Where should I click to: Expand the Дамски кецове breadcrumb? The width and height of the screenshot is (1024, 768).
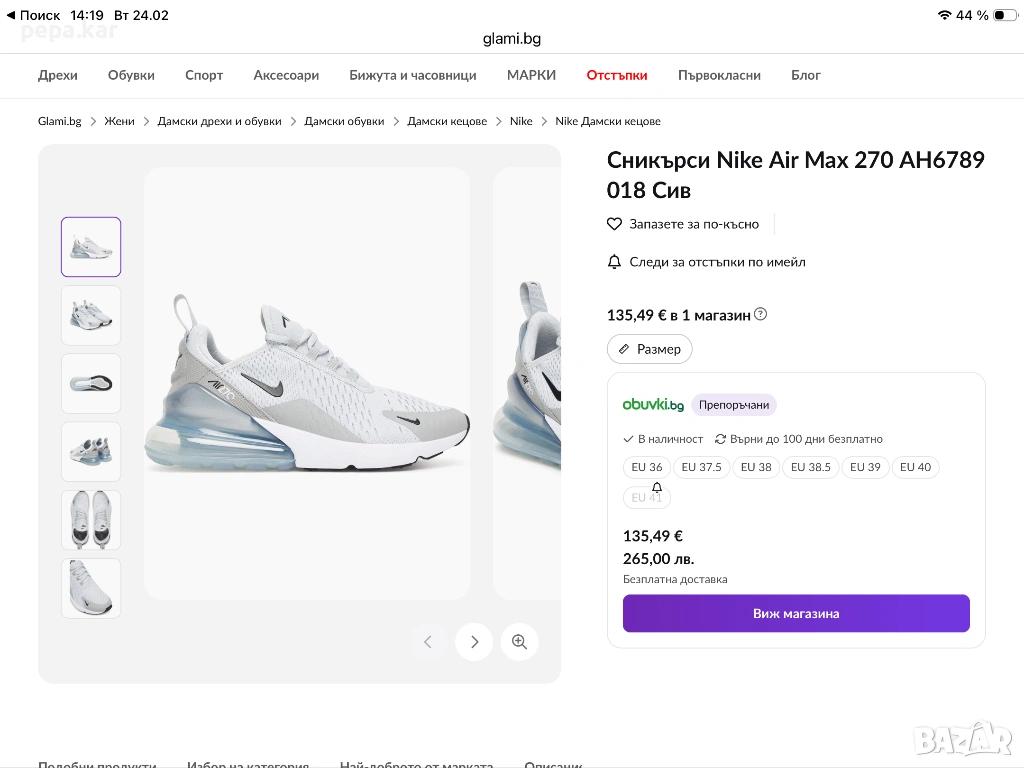coord(447,121)
